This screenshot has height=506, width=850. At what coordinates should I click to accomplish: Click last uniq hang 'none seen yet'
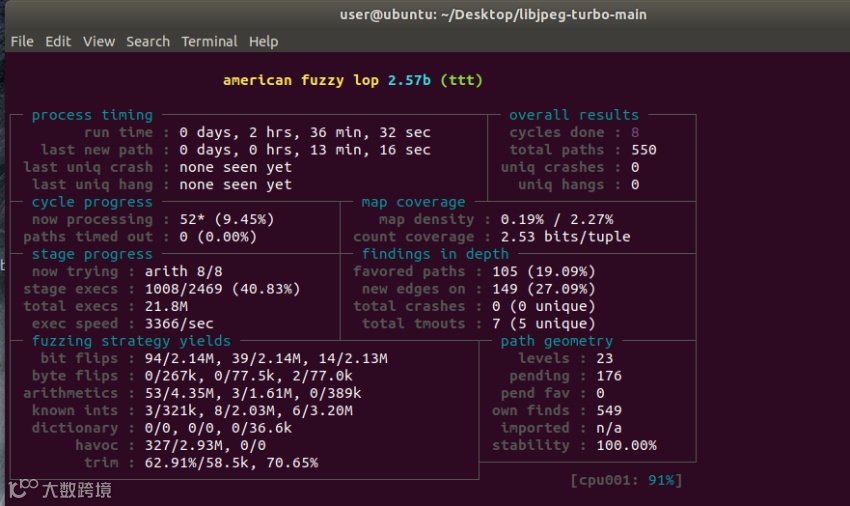(x=235, y=184)
